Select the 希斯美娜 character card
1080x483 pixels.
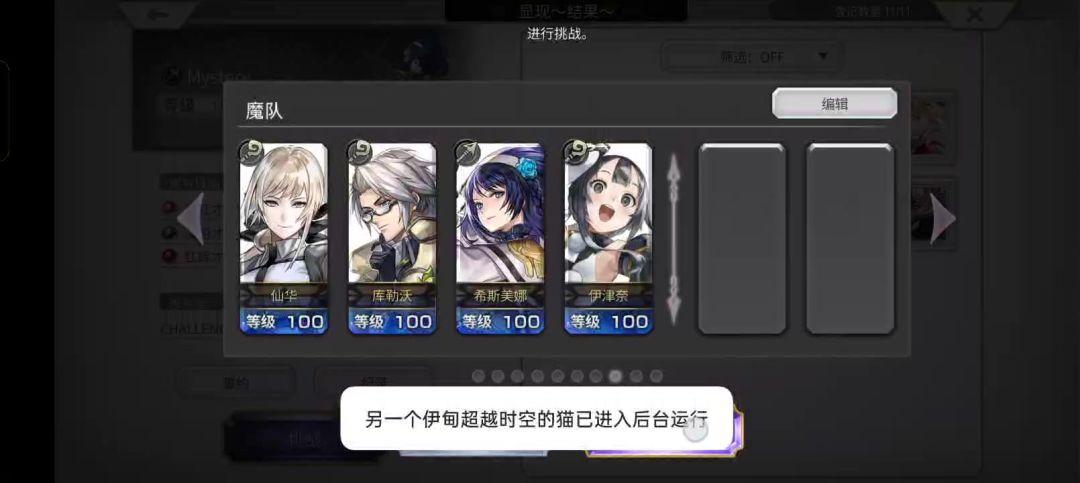[x=500, y=238]
